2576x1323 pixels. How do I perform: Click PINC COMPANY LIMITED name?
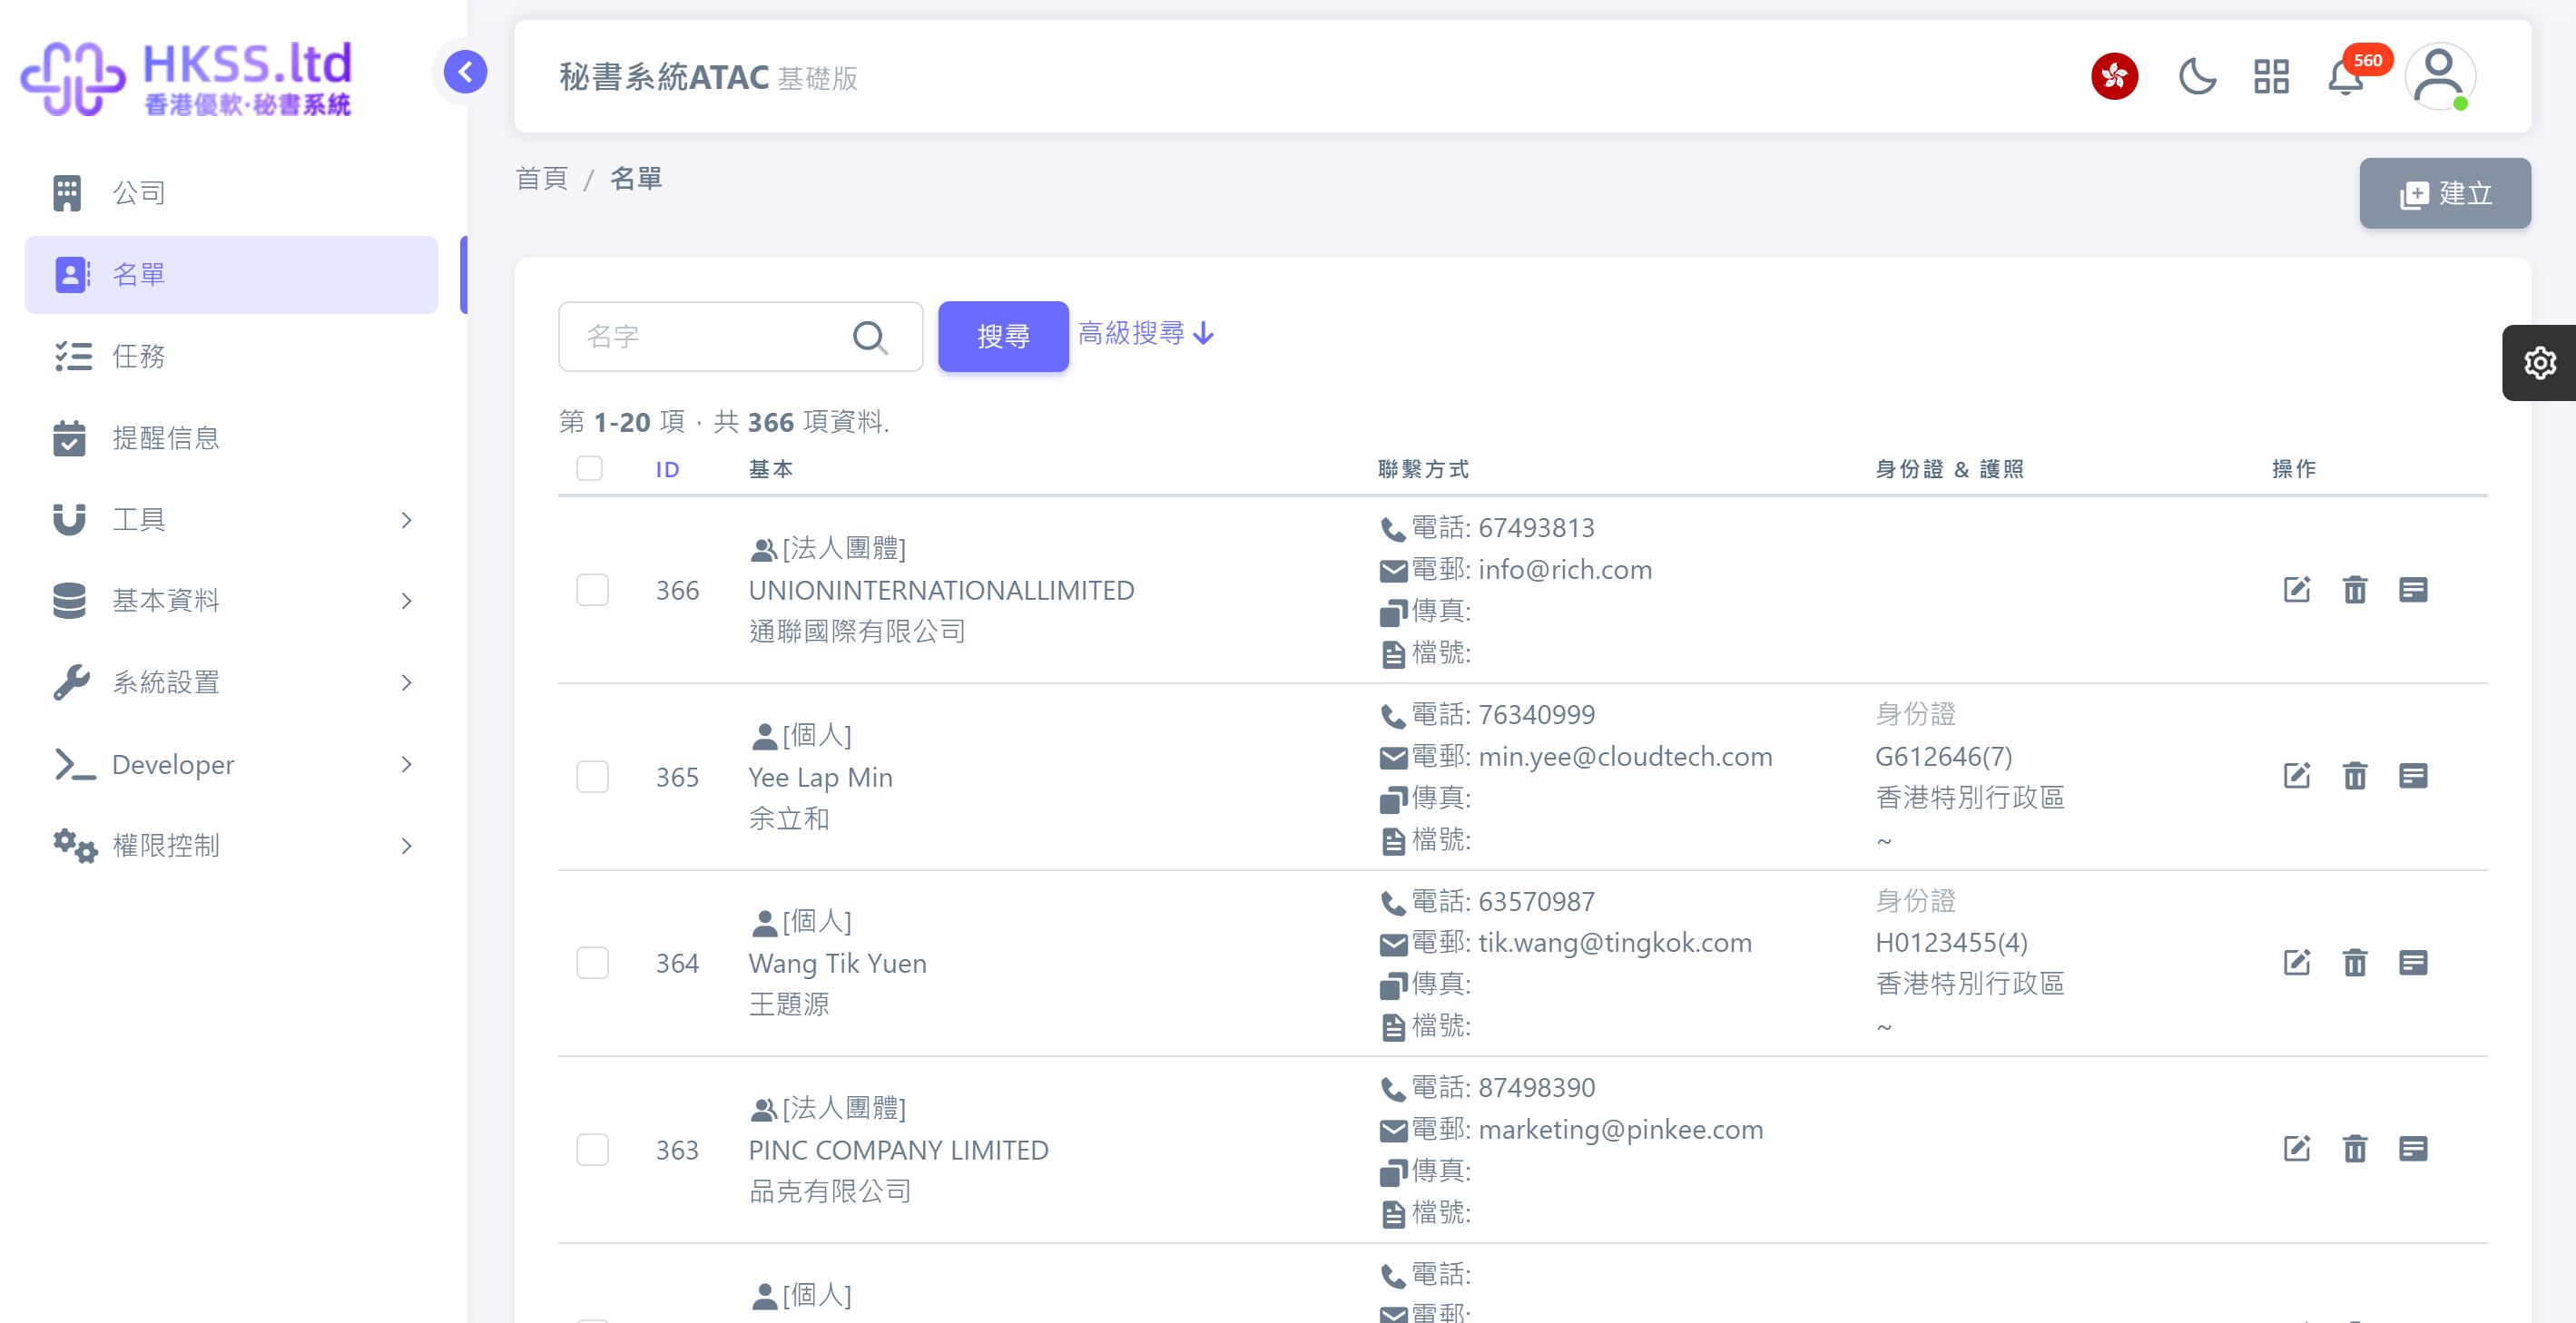898,1151
